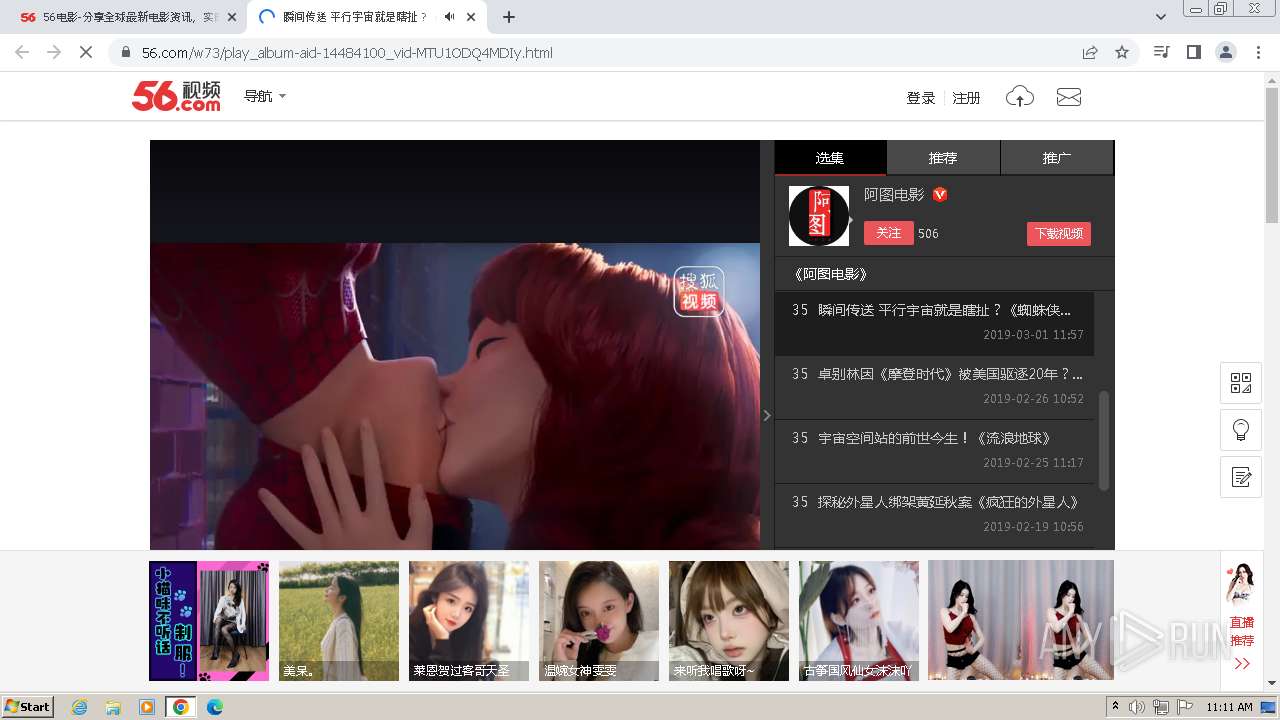1280x720 pixels.
Task: Close the 56电影 browser tab
Action: [x=232, y=17]
